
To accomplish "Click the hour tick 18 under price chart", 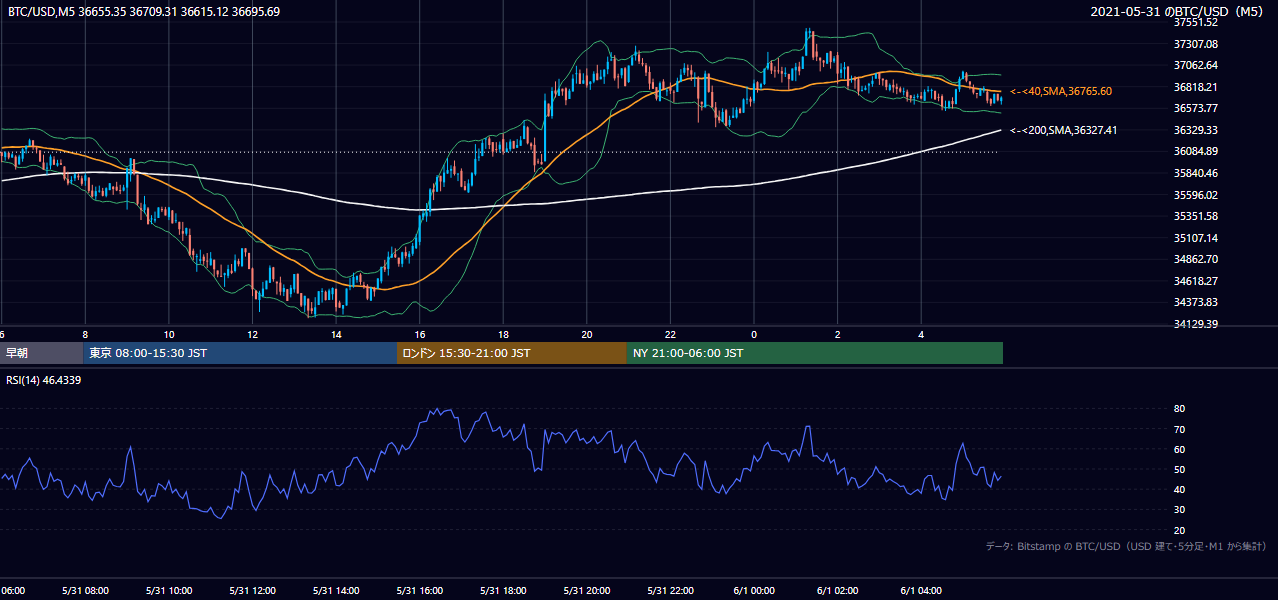I will (x=503, y=335).
